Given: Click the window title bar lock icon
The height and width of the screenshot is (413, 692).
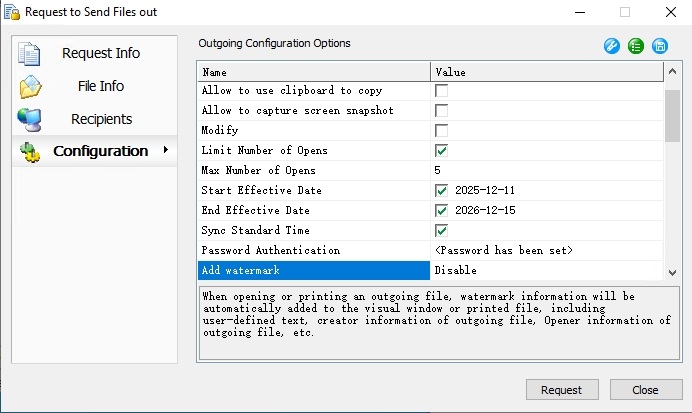Looking at the screenshot, I should (12, 12).
